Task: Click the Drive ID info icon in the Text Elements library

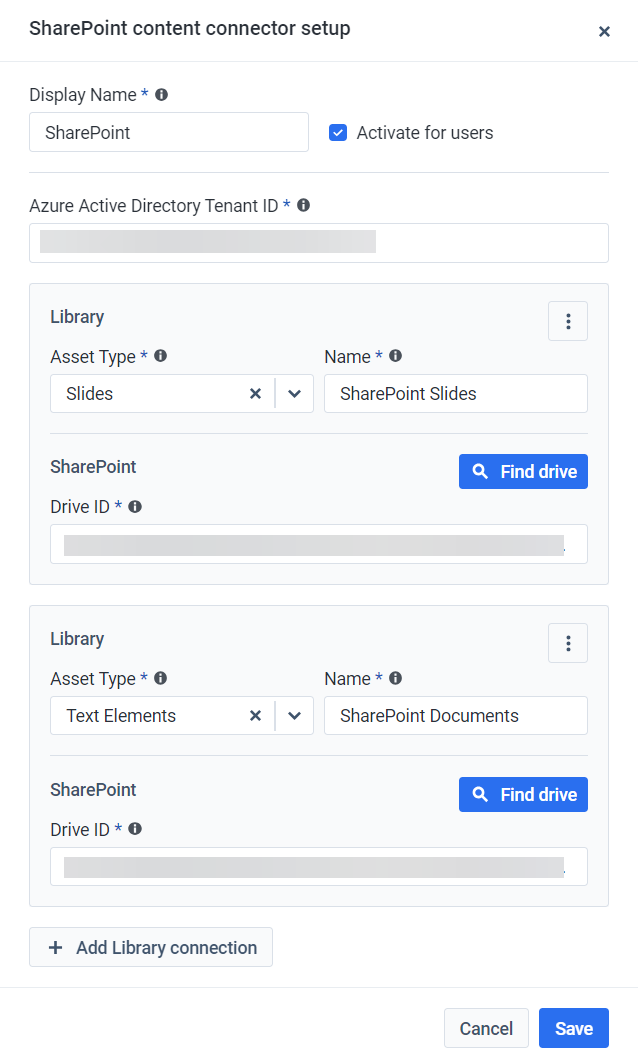Action: click(x=135, y=828)
